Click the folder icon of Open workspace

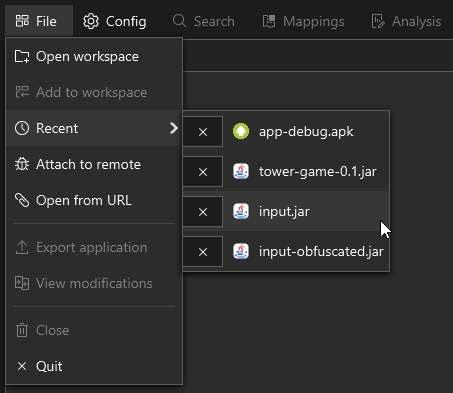point(22,57)
